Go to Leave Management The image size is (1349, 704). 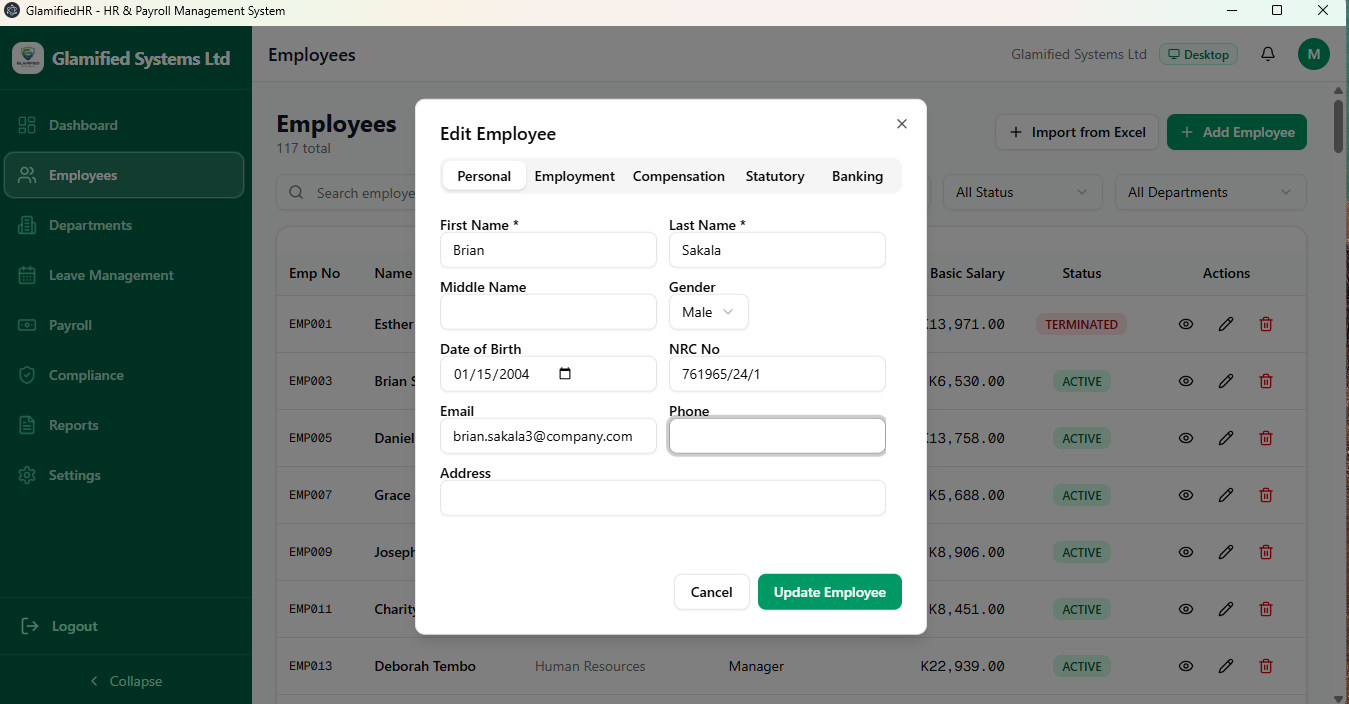tap(124, 275)
